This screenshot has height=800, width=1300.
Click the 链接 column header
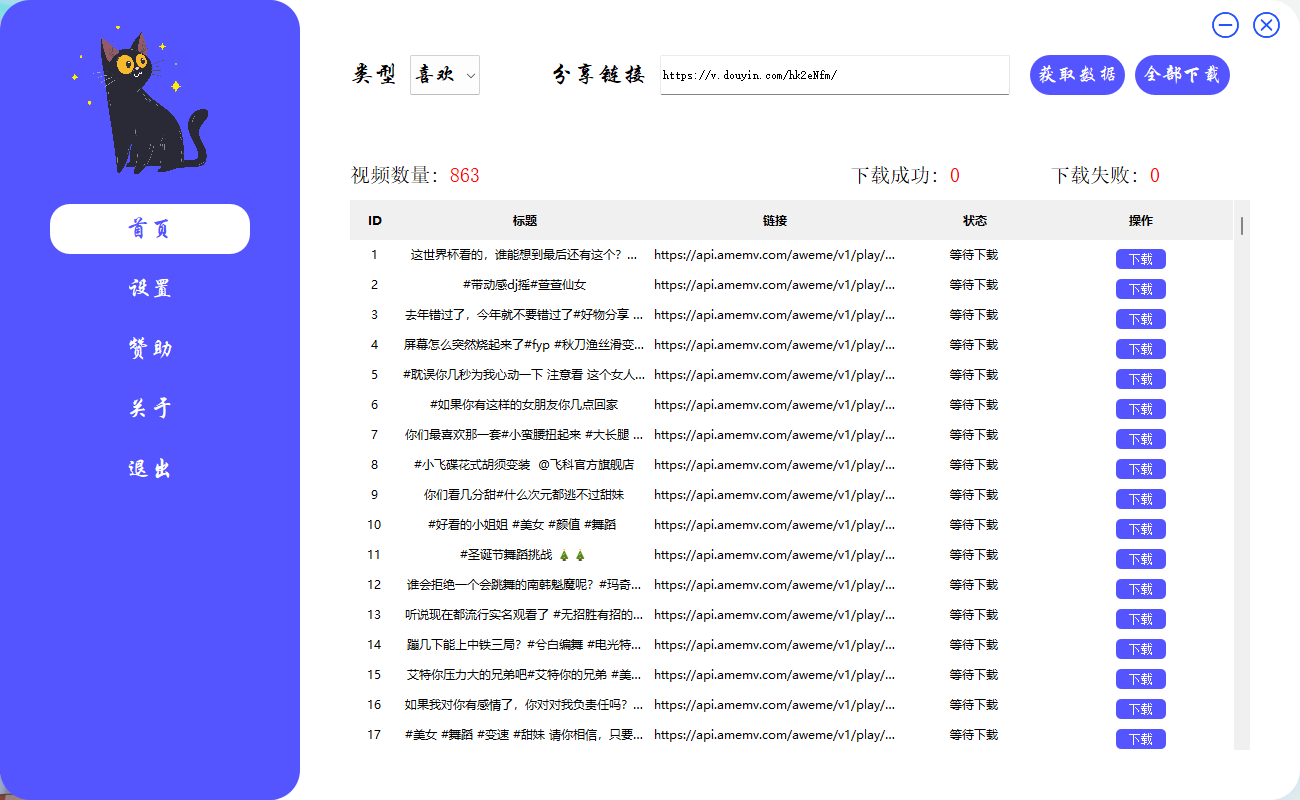(x=775, y=220)
